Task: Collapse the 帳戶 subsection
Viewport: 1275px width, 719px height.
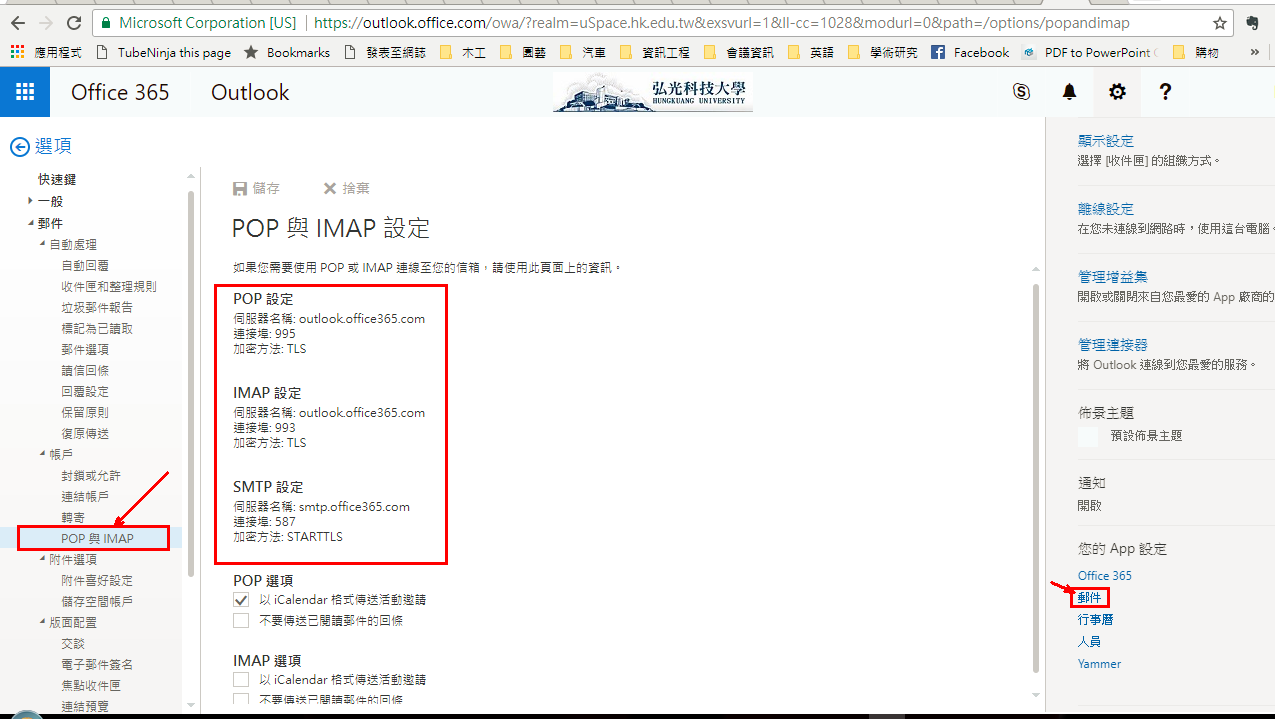Action: coord(43,454)
